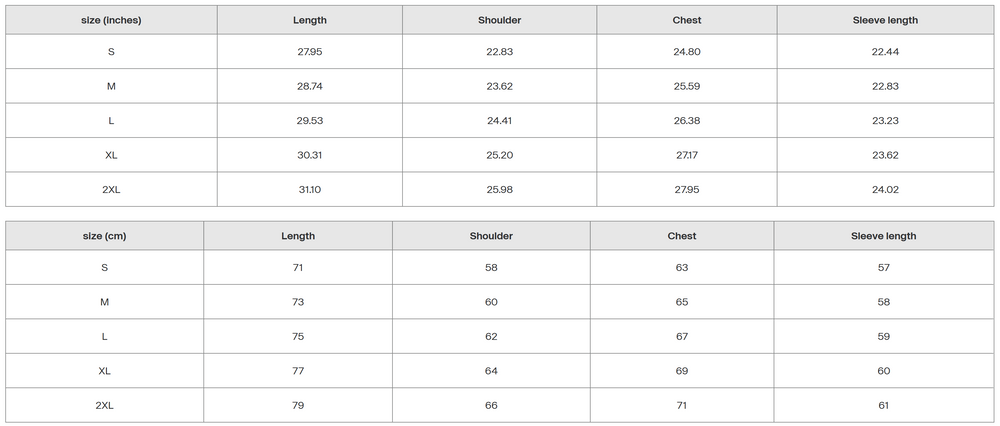Viewport: 1000px width, 426px height.
Task: Select sleeve length value 59 in cm table
Action: [883, 337]
